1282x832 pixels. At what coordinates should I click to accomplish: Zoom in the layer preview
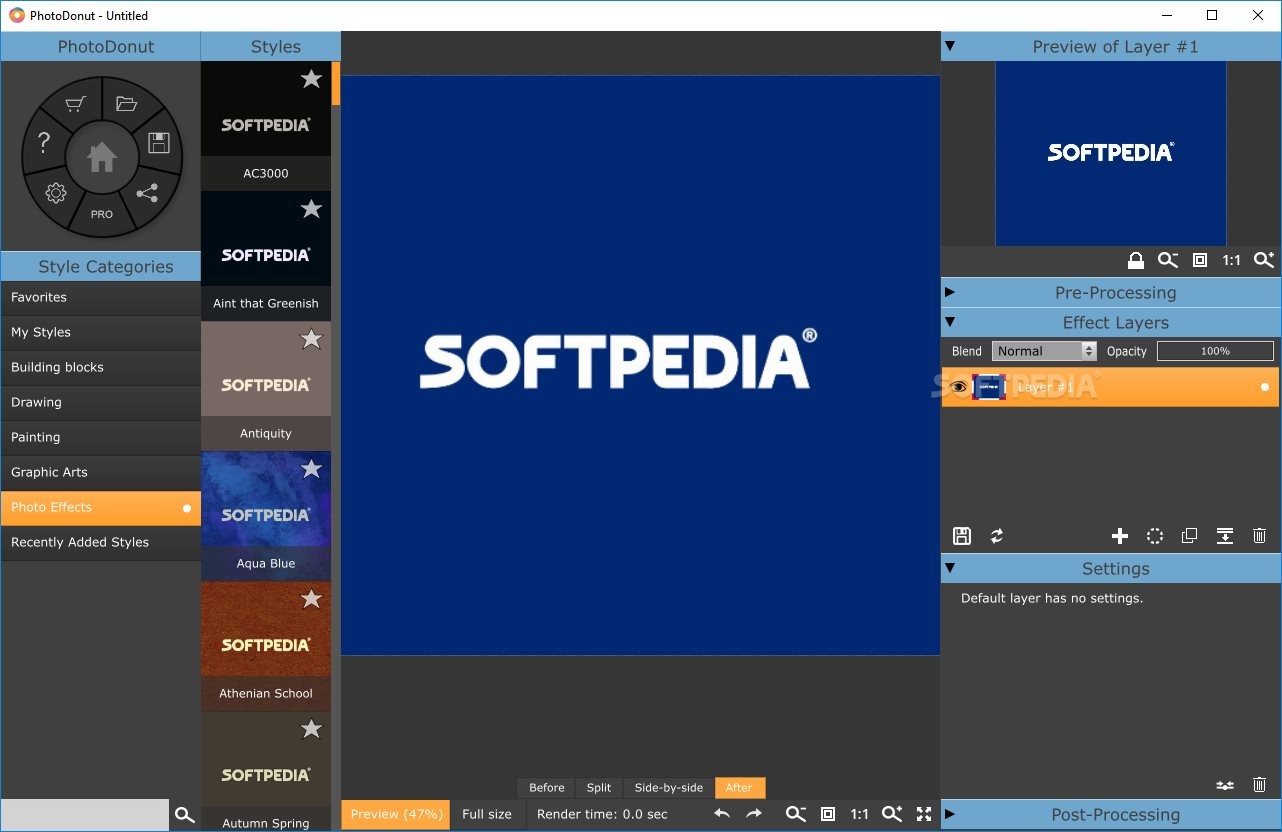pyautogui.click(x=1264, y=260)
